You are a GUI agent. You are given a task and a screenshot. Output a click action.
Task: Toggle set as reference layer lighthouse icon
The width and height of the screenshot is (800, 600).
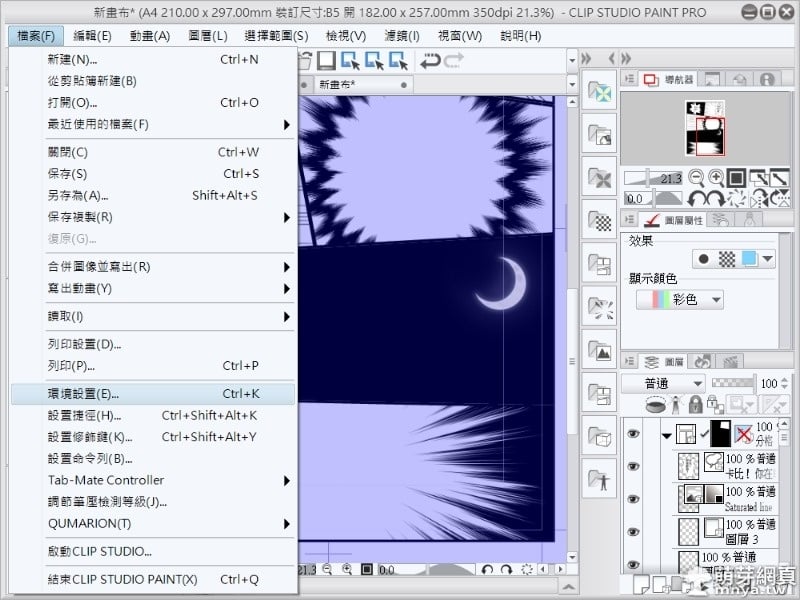coord(676,404)
